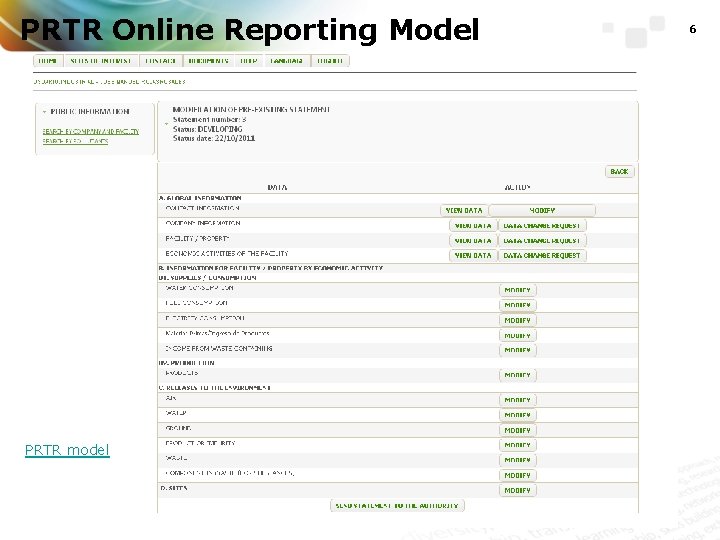View data for Company Information
The height and width of the screenshot is (540, 720).
(473, 225)
